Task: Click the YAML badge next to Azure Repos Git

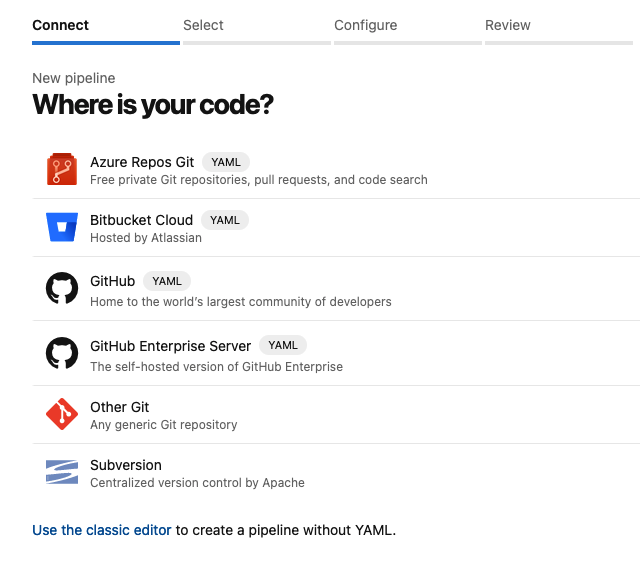Action: [226, 162]
